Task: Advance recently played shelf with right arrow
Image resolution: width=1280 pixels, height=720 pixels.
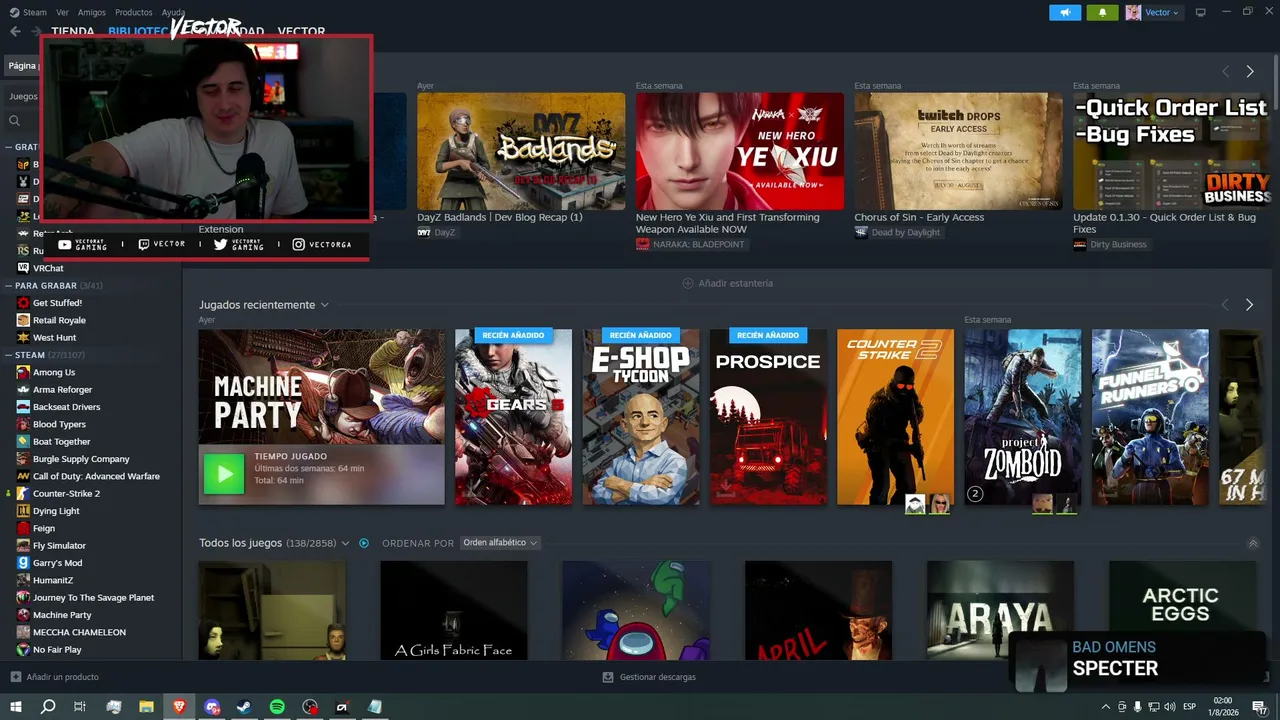Action: [1249, 305]
